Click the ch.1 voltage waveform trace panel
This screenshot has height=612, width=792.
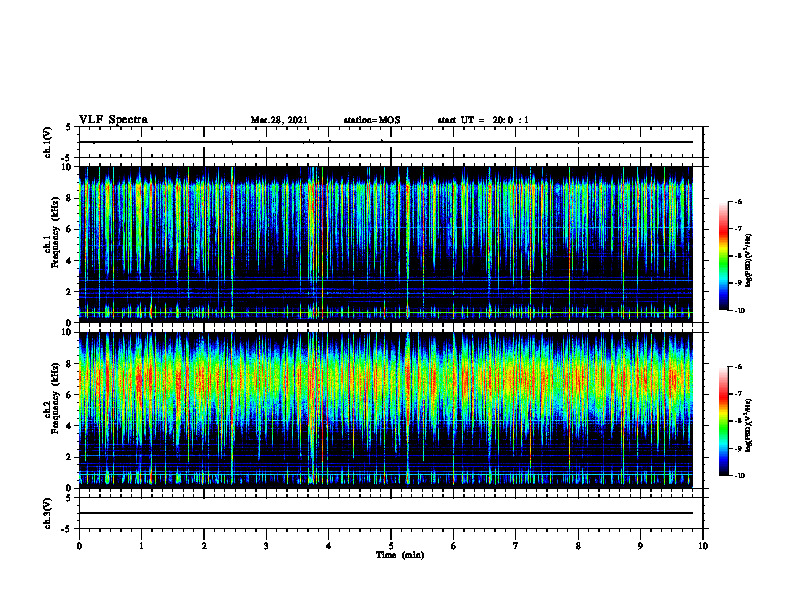coord(391,142)
